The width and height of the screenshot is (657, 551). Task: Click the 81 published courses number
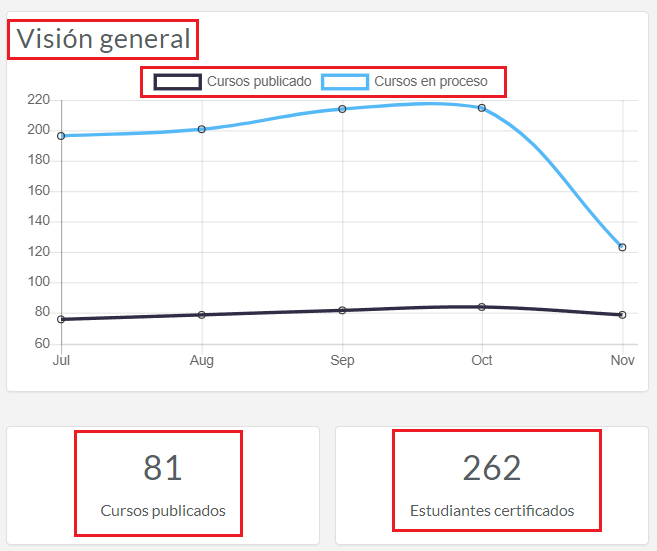pyautogui.click(x=163, y=468)
